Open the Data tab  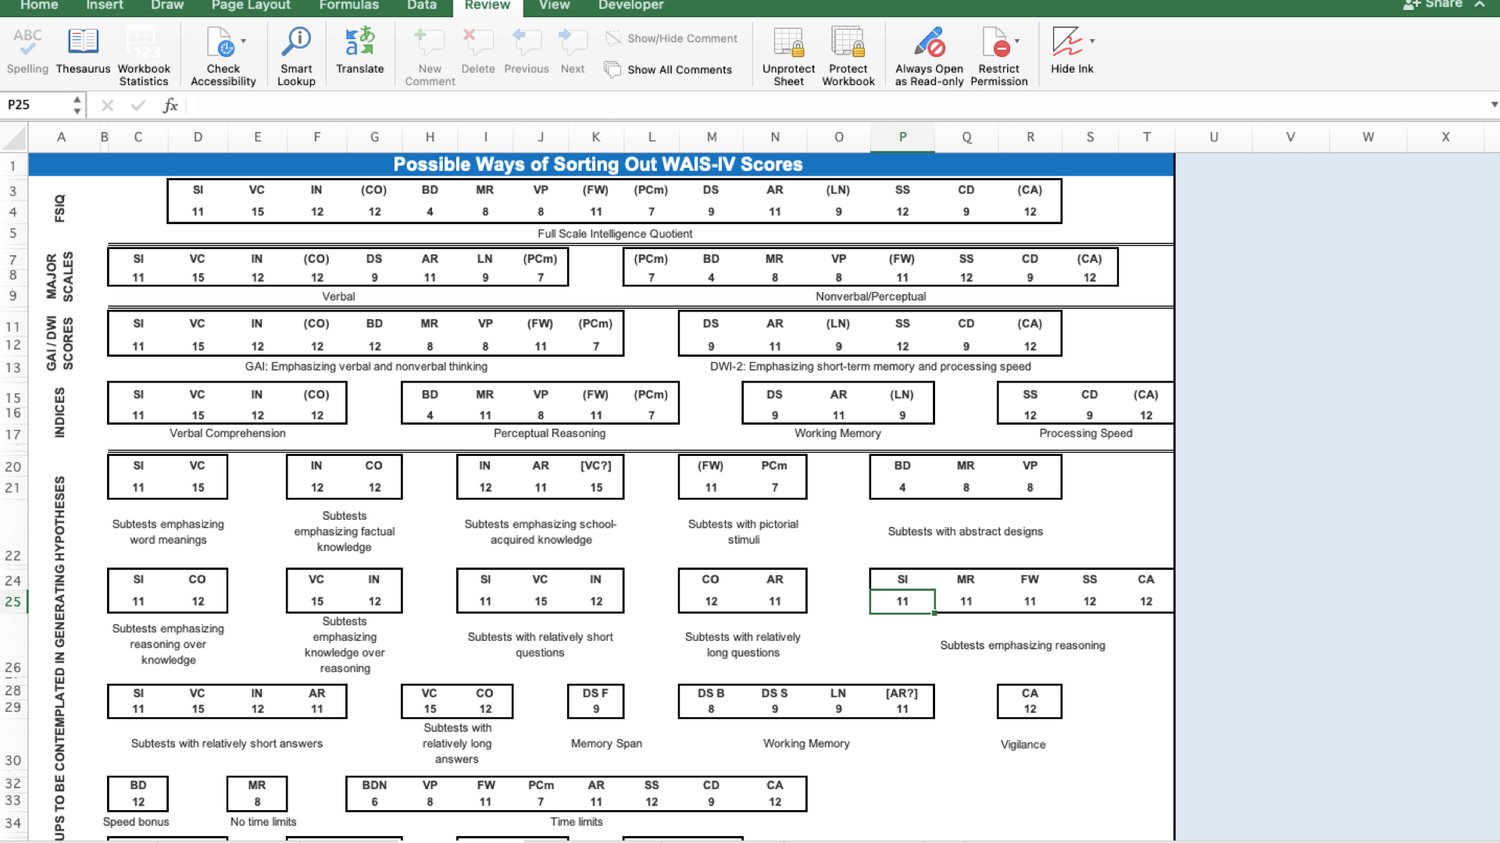422,5
